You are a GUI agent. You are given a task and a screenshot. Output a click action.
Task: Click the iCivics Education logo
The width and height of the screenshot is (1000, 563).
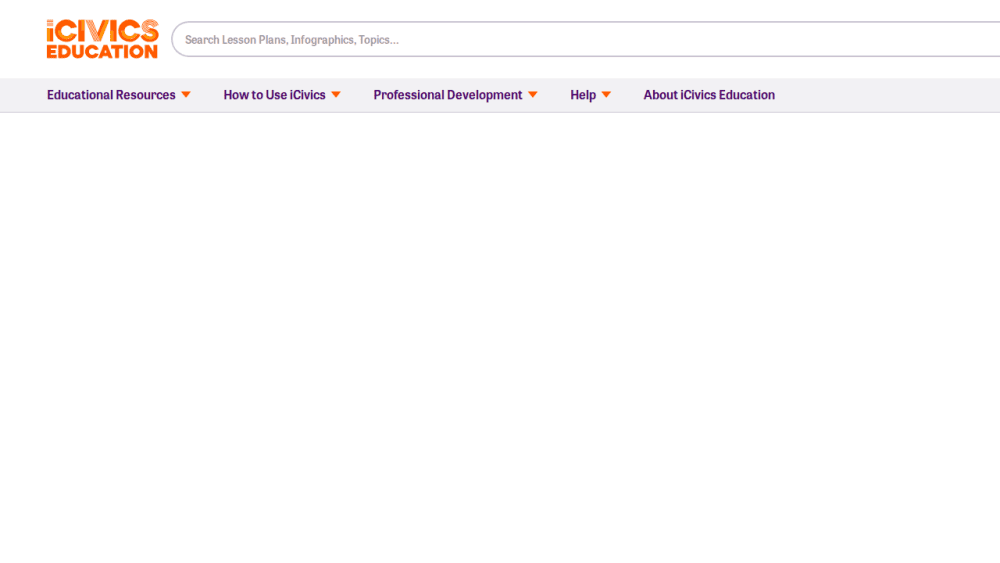tap(102, 39)
